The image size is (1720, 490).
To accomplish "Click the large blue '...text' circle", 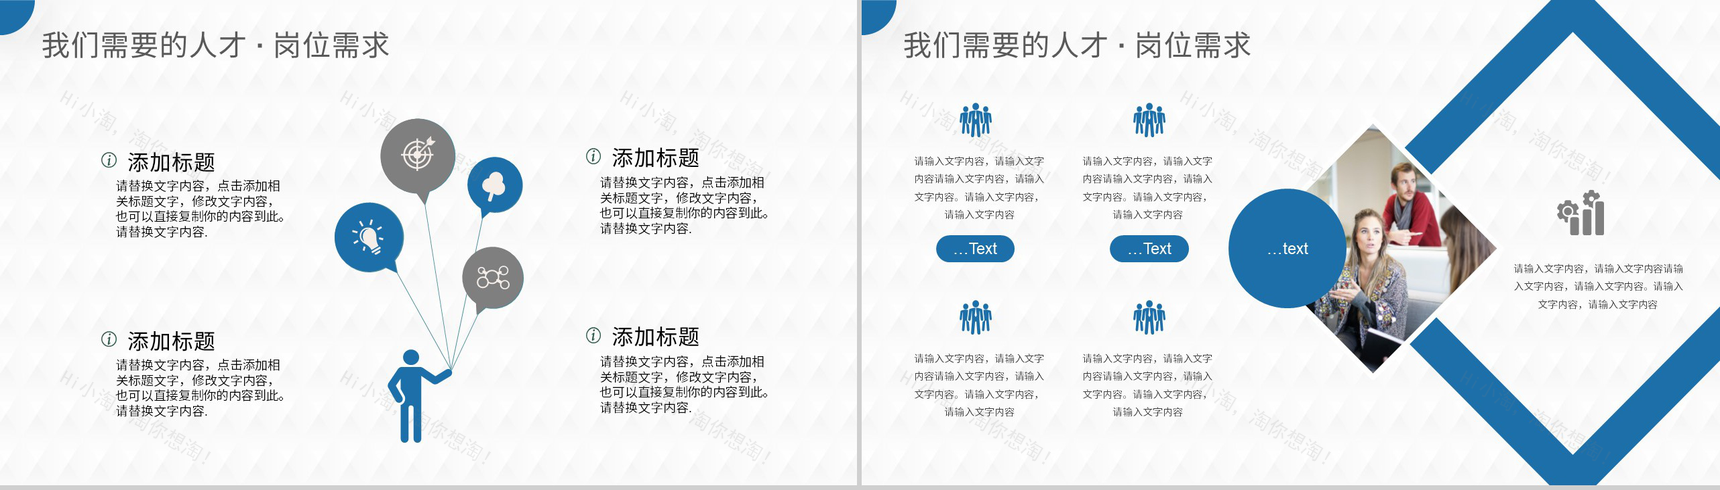I will click(1288, 248).
